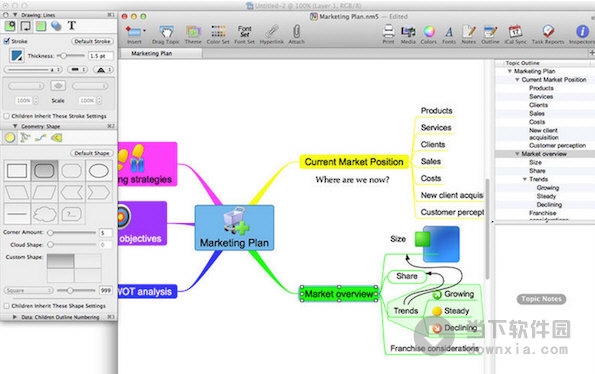
Task: Adjust the Corner Amount slider
Action: 50,233
